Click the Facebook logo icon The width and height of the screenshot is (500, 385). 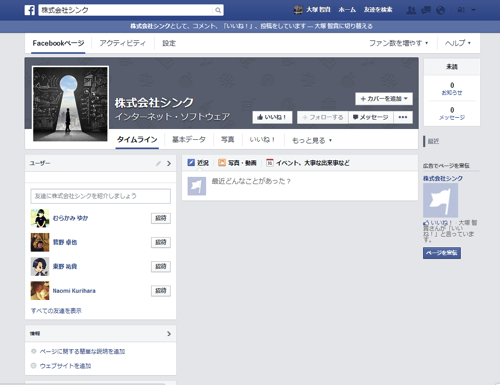30,10
